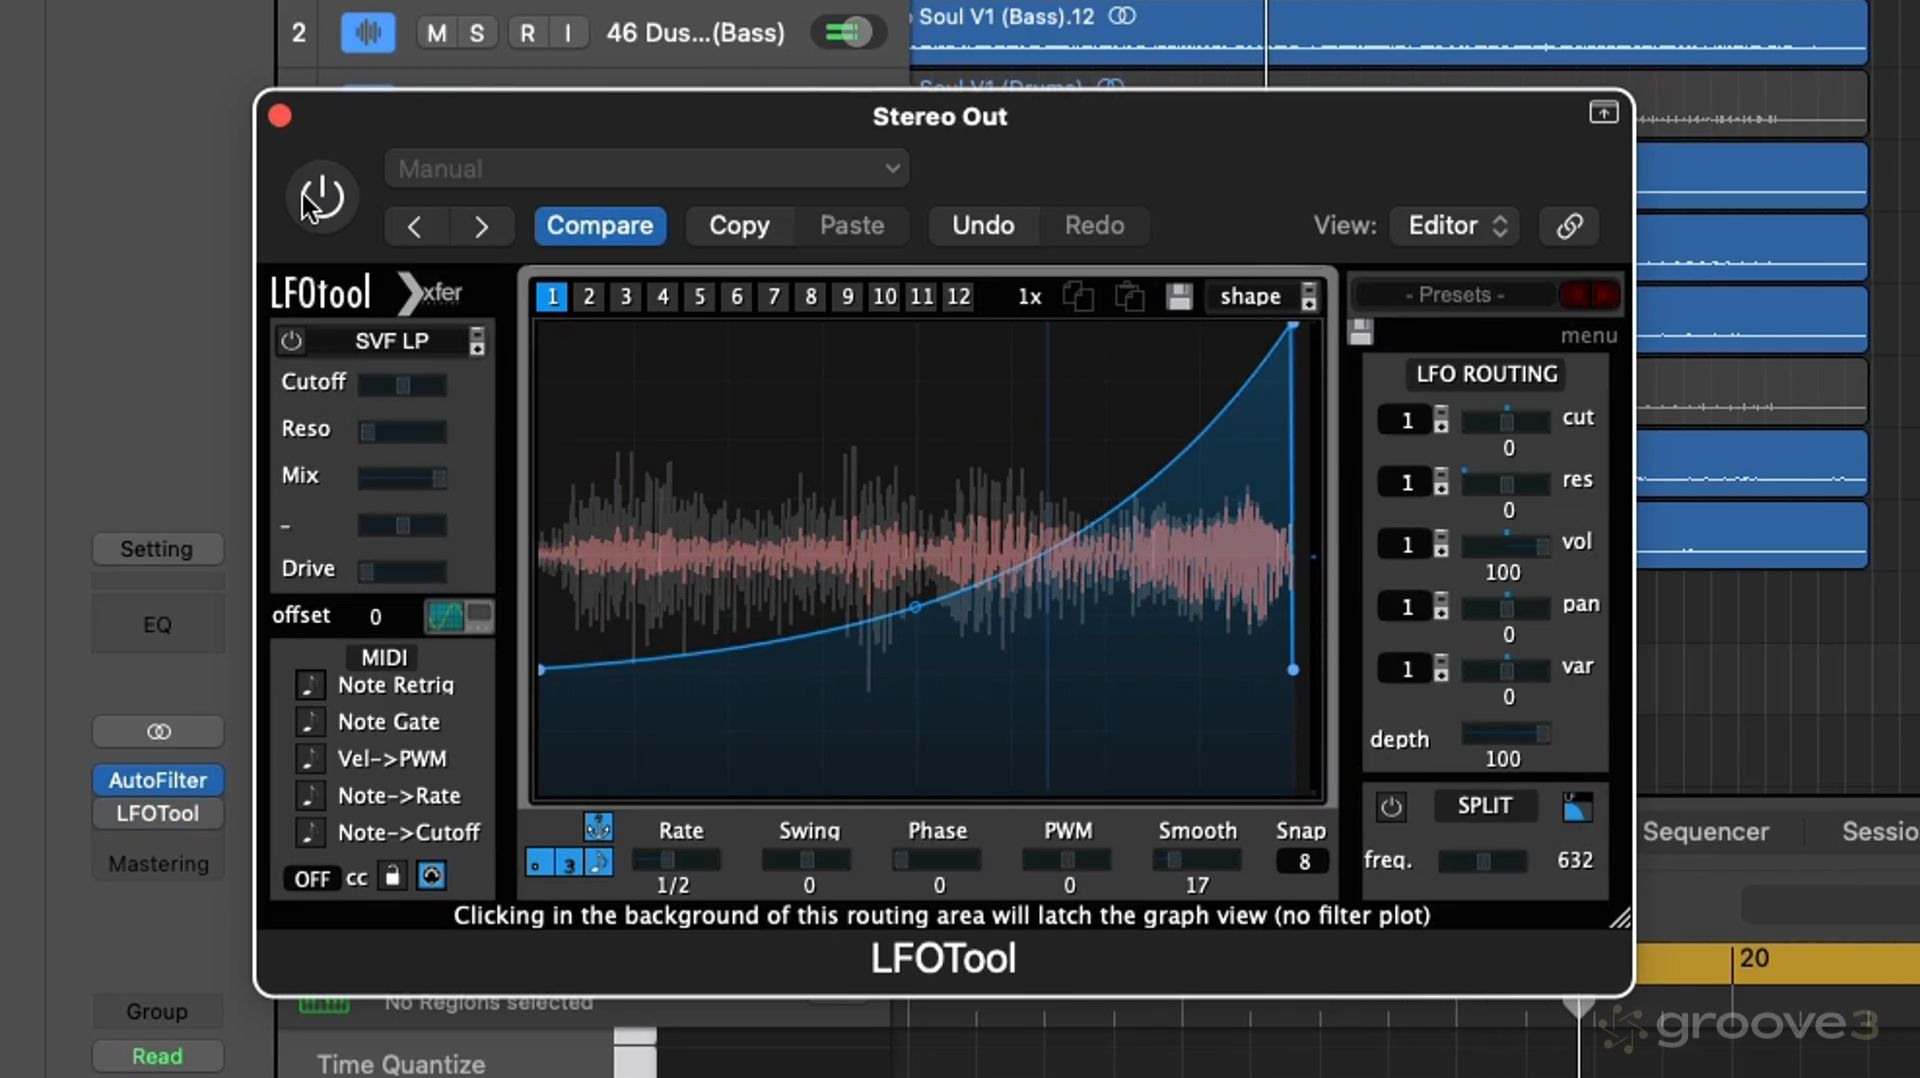Click the MIDI lock icon

pyautogui.click(x=392, y=877)
